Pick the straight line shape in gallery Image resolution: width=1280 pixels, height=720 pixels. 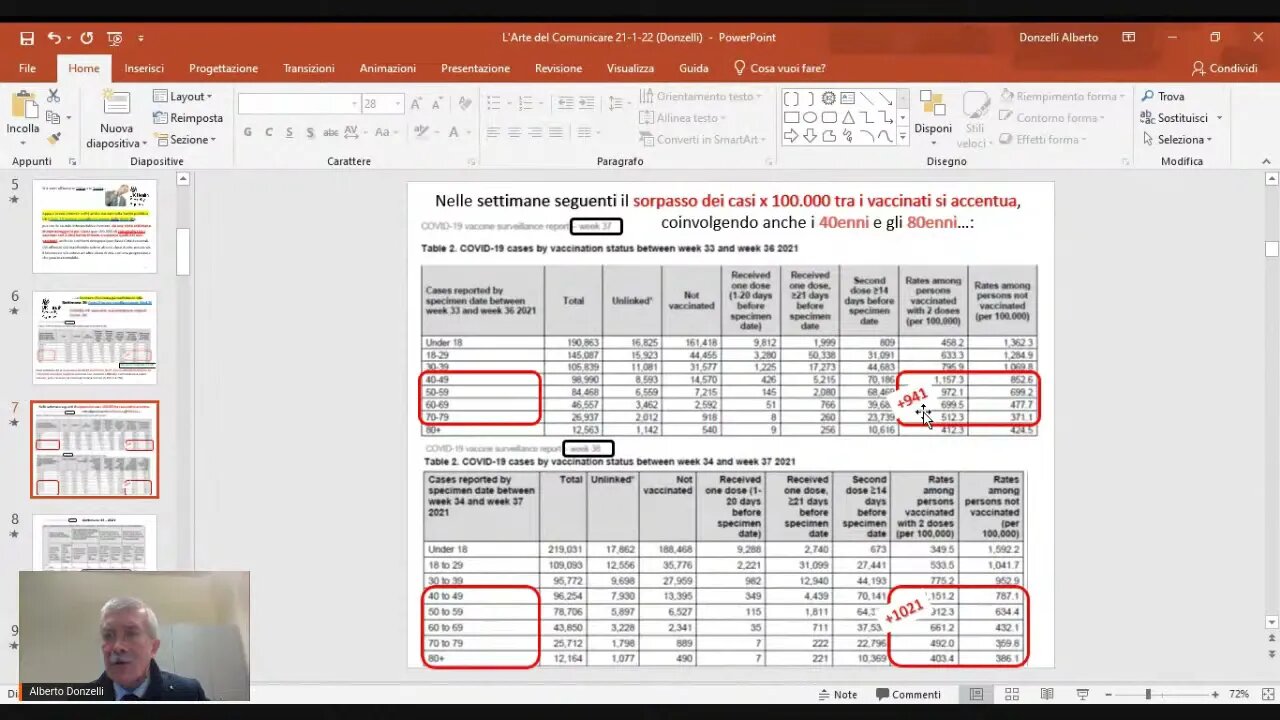coord(867,98)
